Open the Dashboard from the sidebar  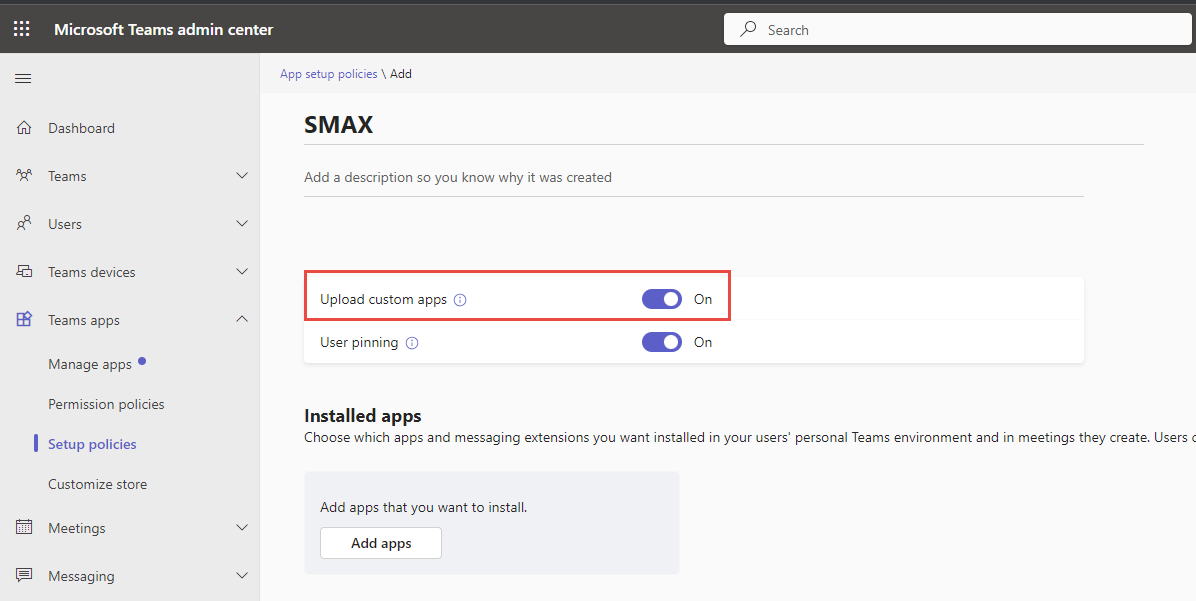tap(81, 128)
